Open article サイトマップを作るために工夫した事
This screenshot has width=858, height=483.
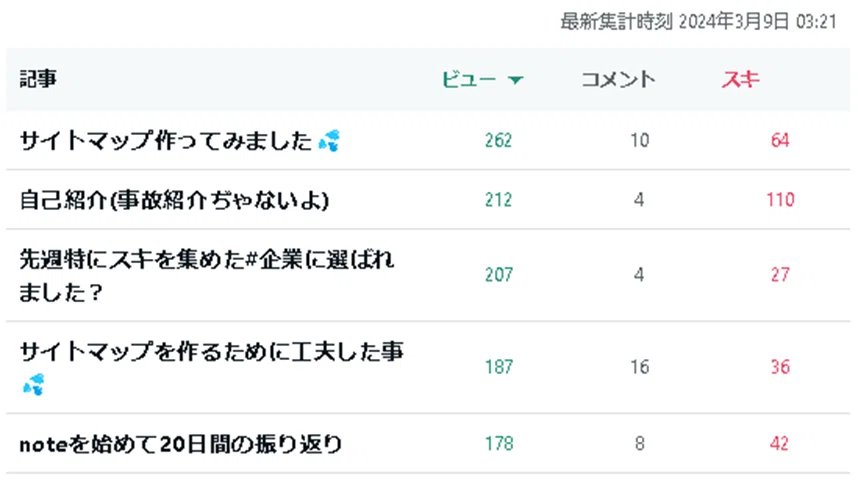(x=212, y=352)
